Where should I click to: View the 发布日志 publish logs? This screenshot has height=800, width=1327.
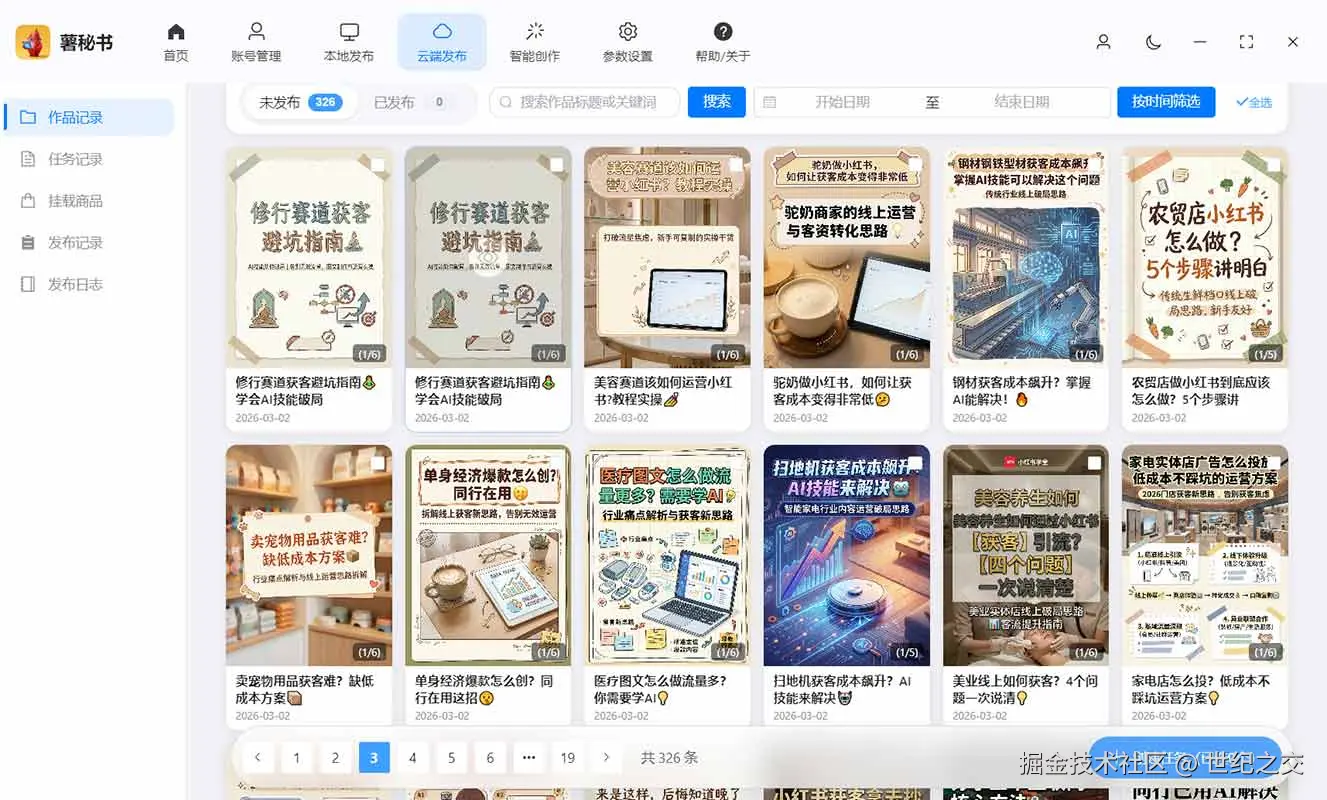[x=89, y=284]
